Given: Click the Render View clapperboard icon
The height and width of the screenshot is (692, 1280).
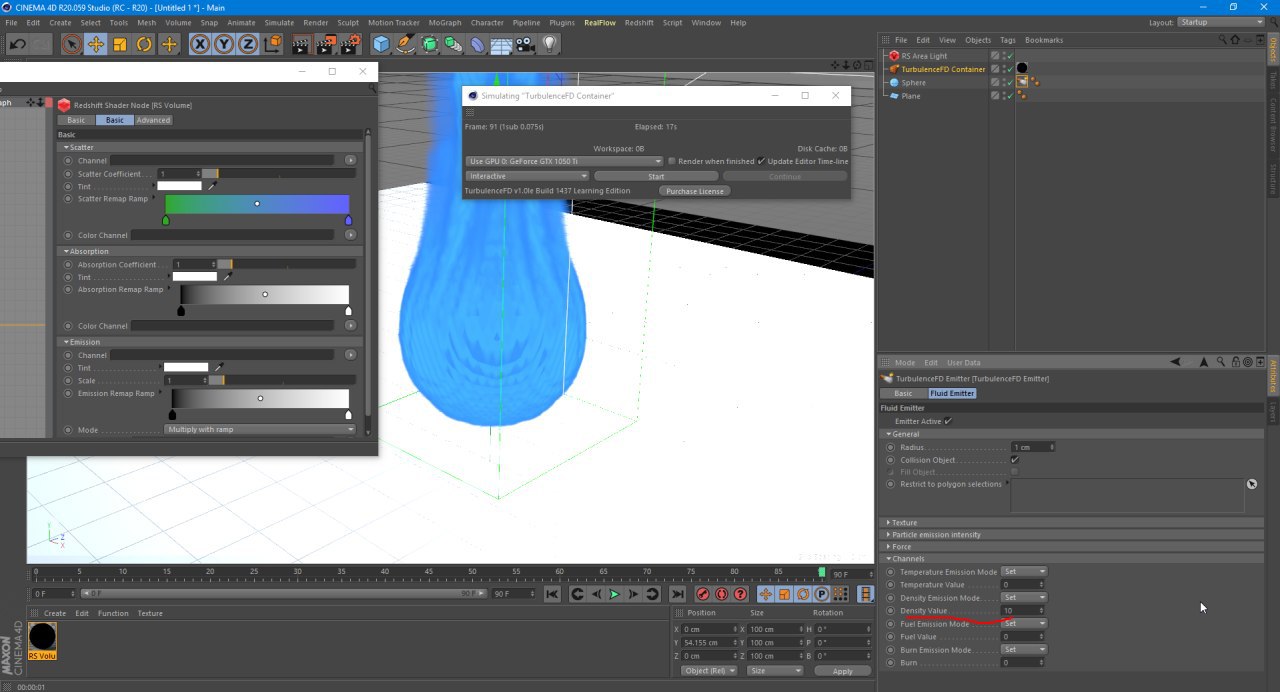Looking at the screenshot, I should 301,44.
